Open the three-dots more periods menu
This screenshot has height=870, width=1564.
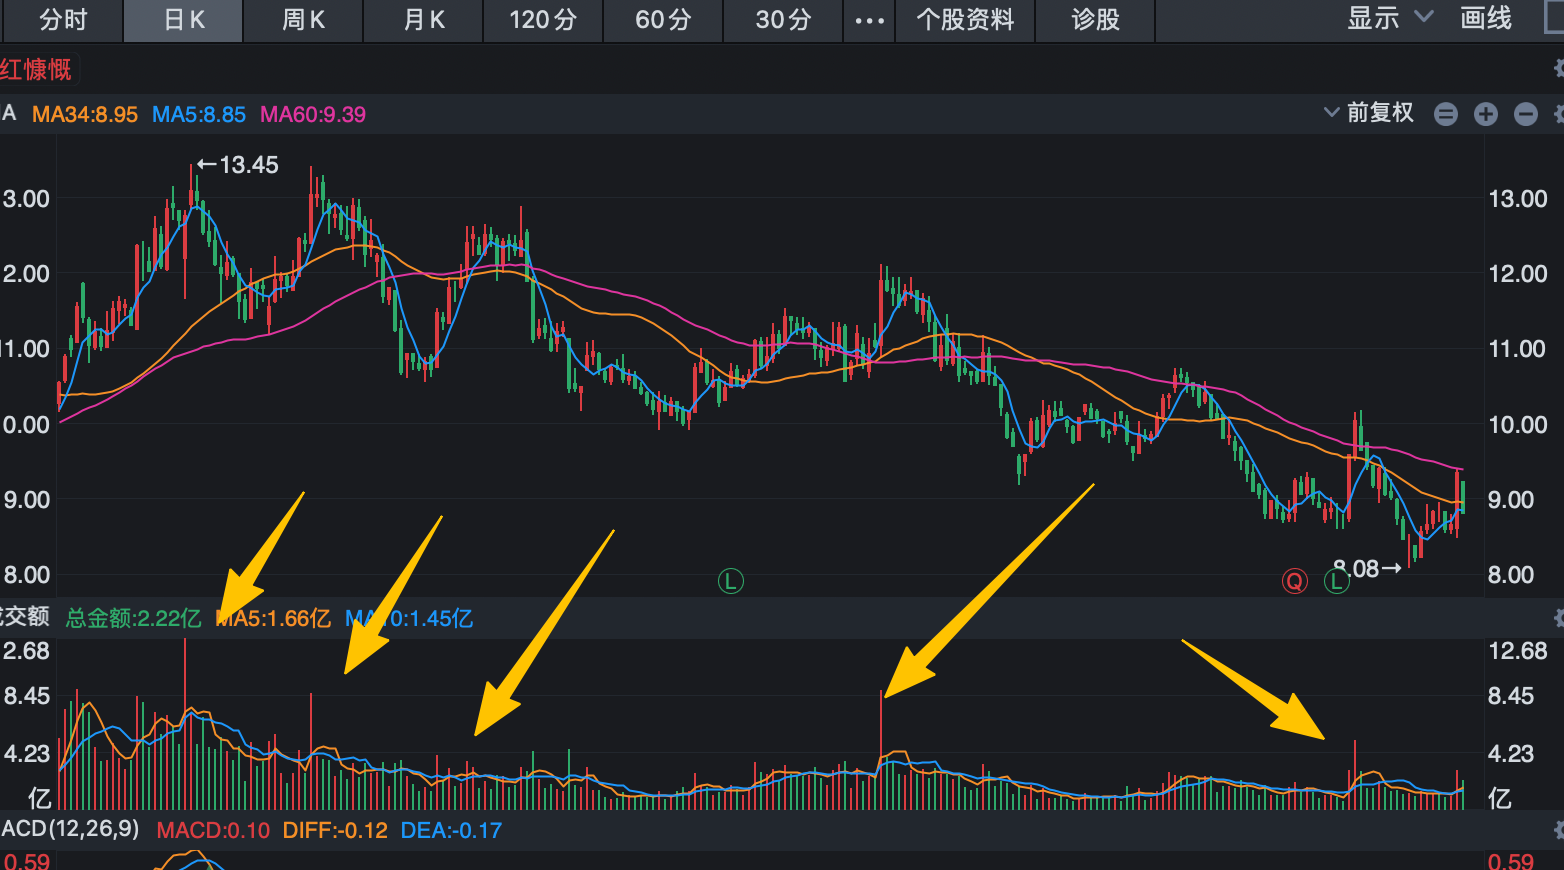(869, 20)
